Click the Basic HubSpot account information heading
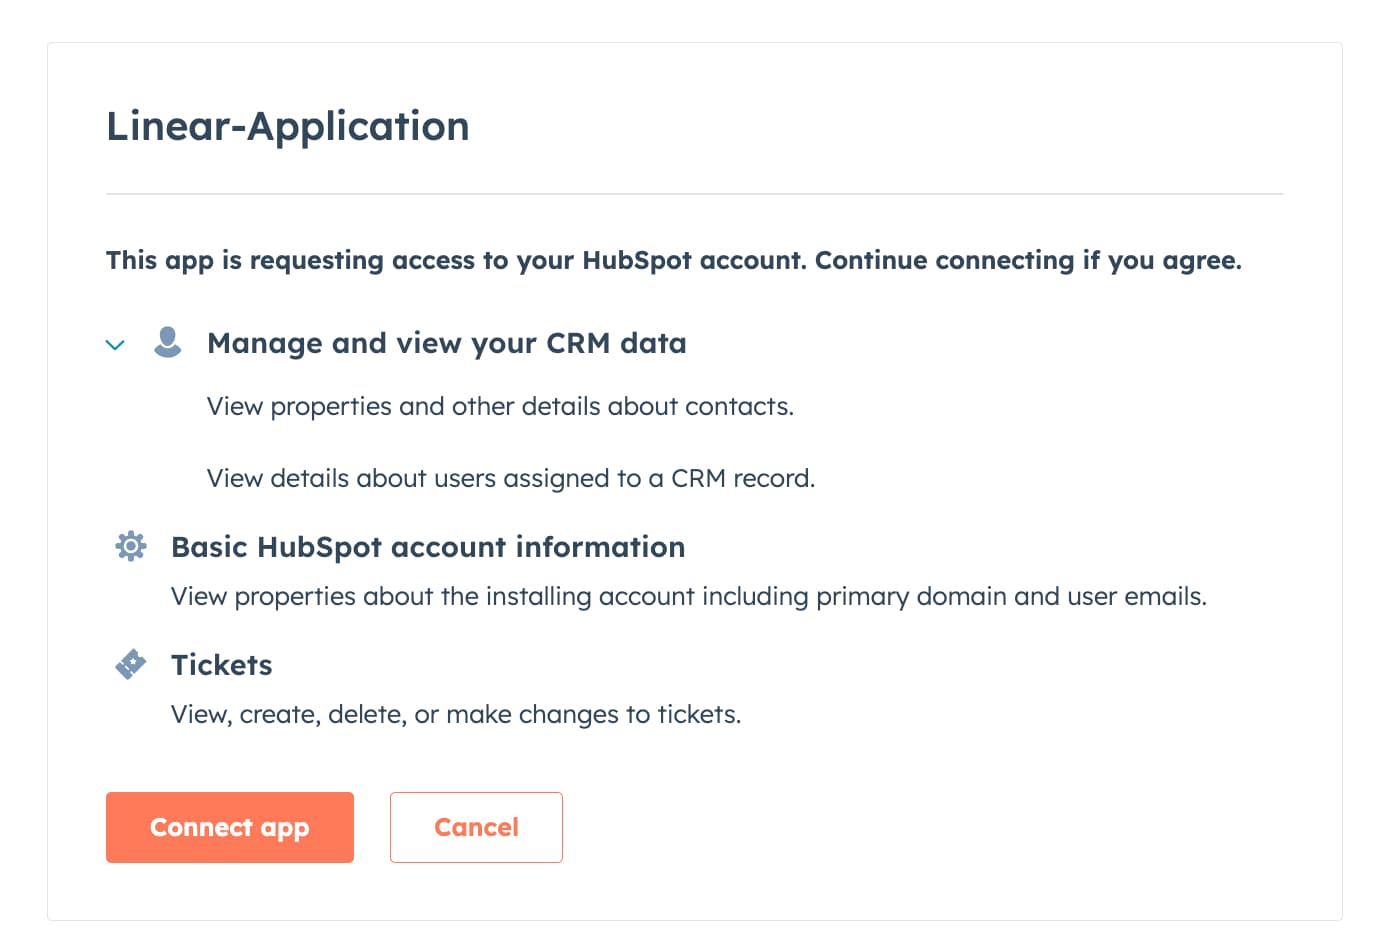 pos(428,546)
